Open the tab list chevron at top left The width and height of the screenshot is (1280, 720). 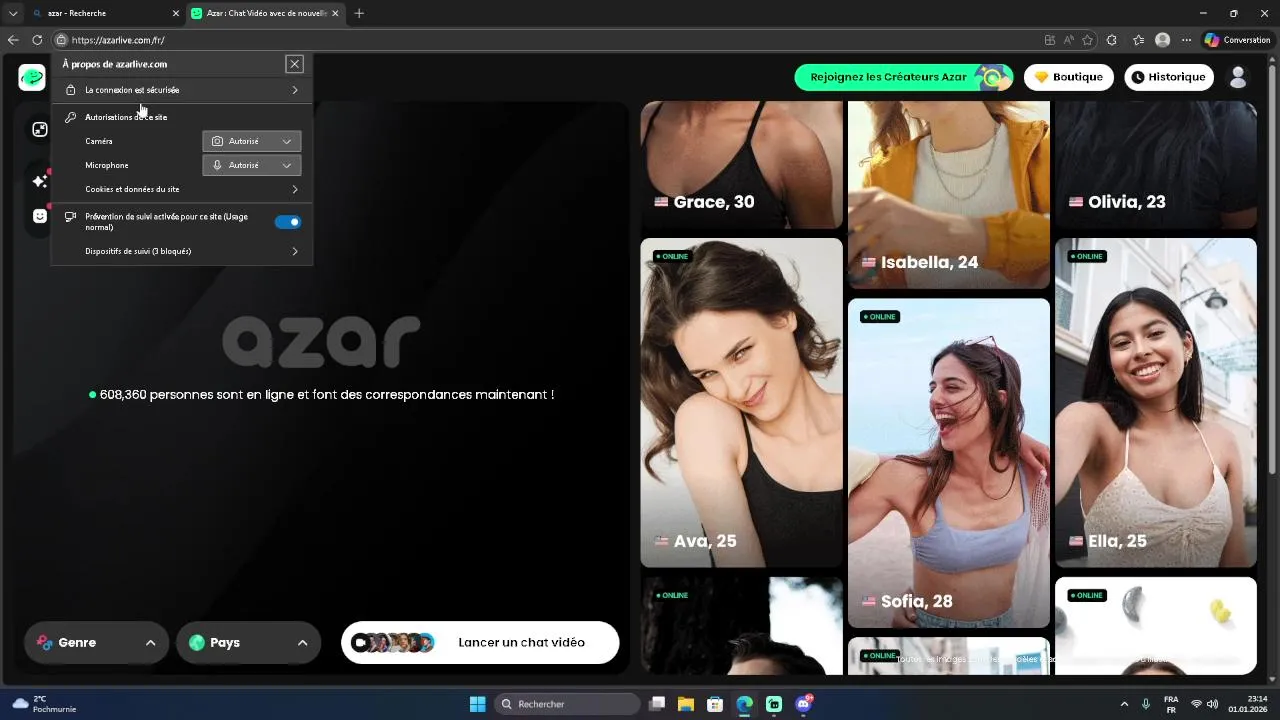click(x=13, y=13)
